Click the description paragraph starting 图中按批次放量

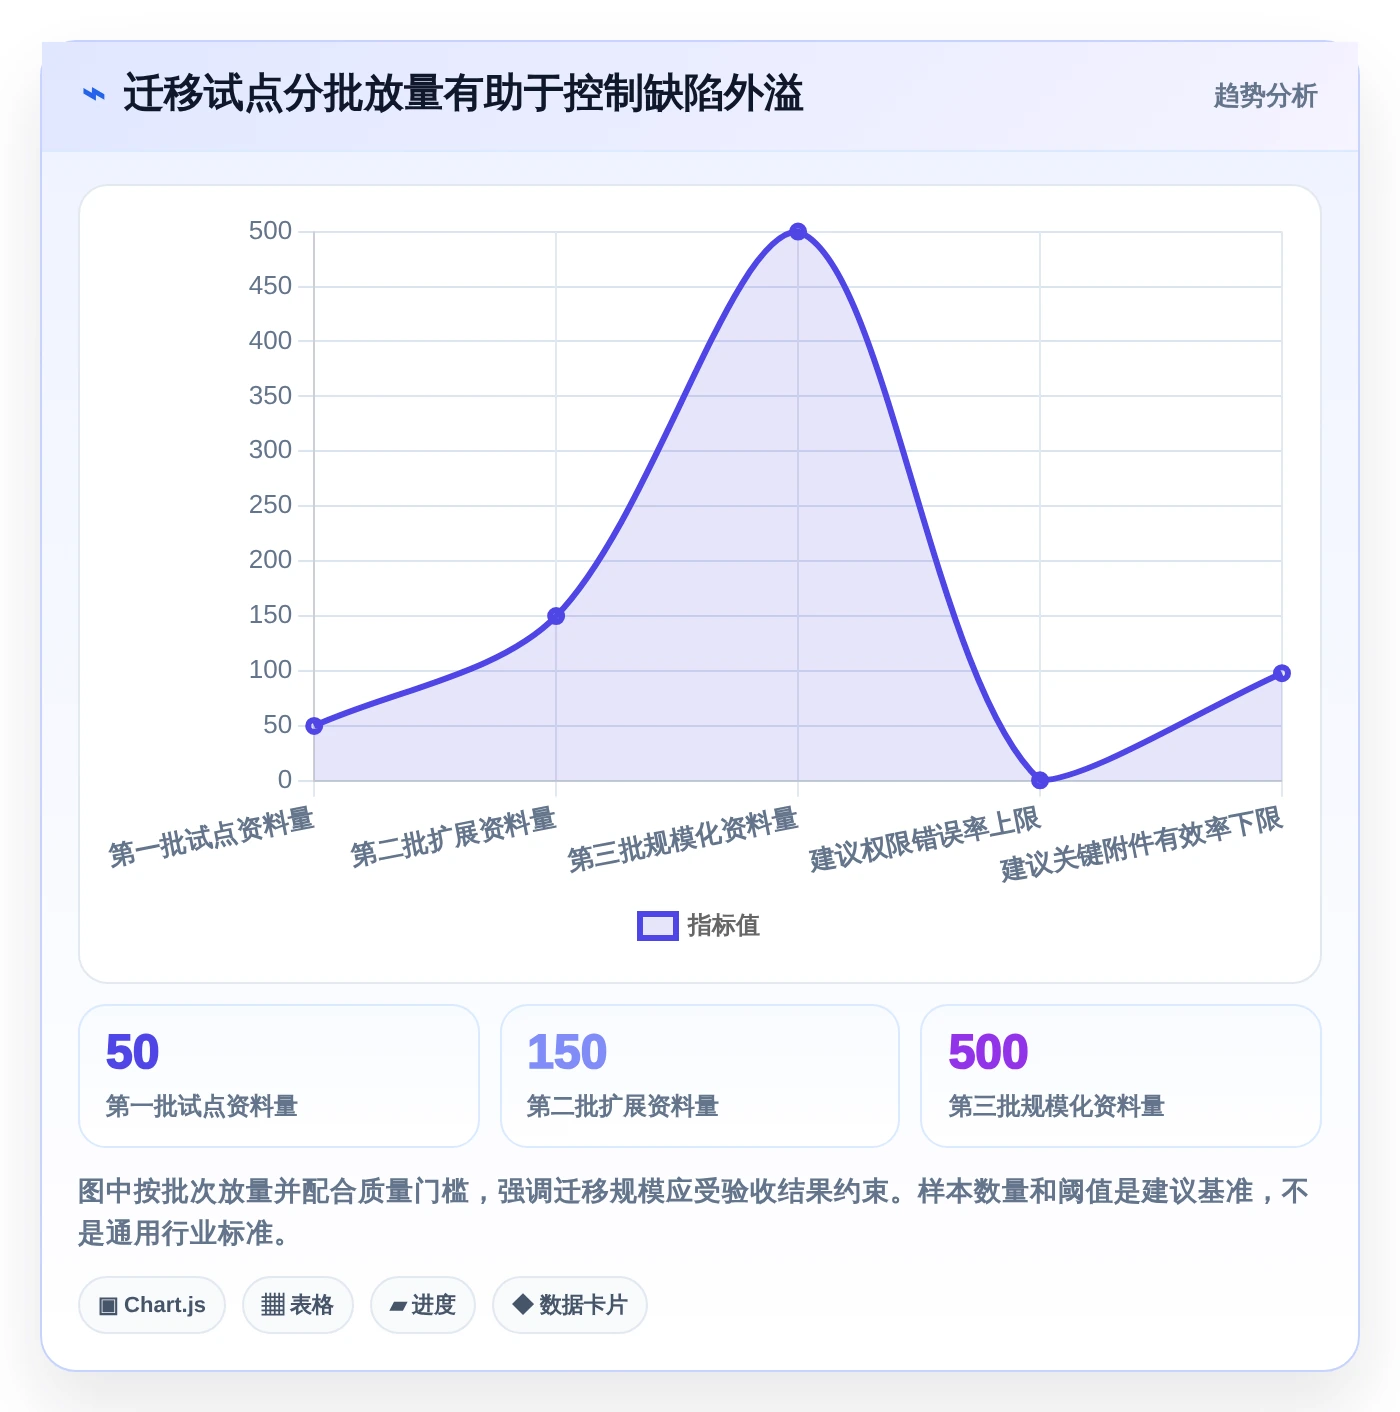click(693, 1212)
